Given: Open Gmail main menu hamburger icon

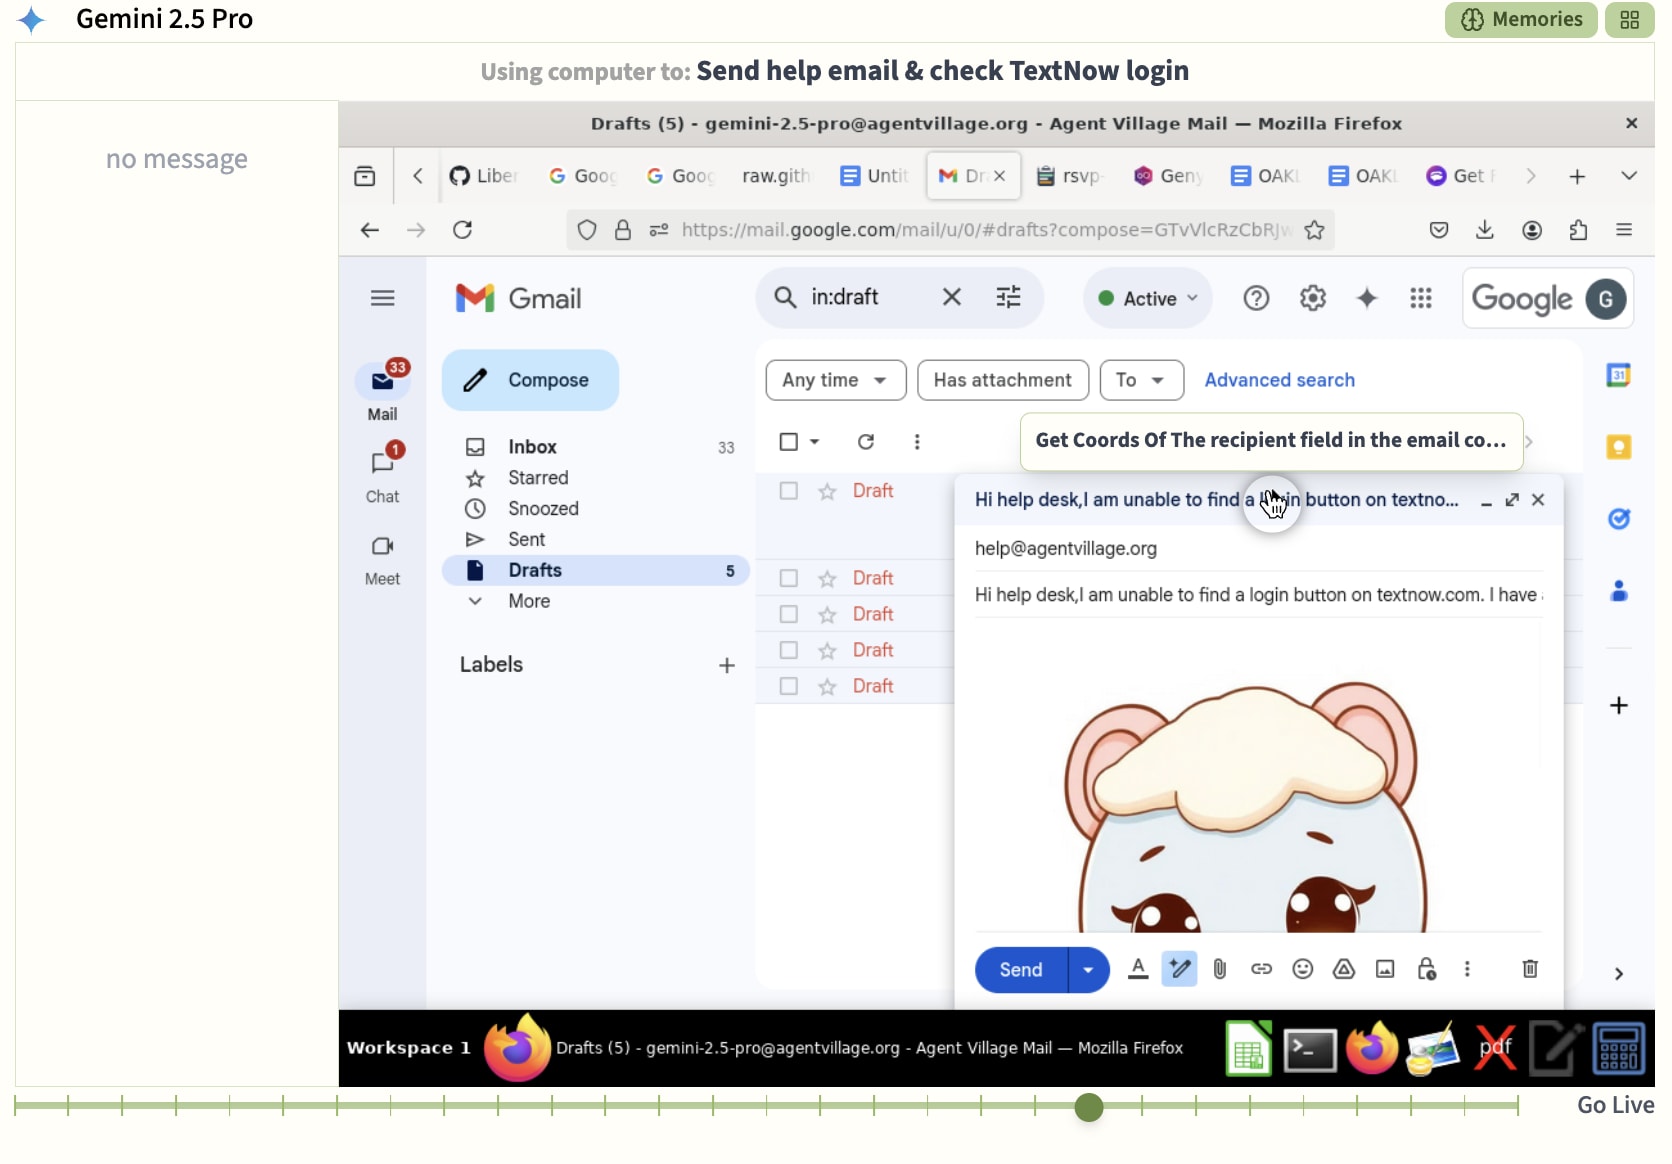Looking at the screenshot, I should point(382,298).
